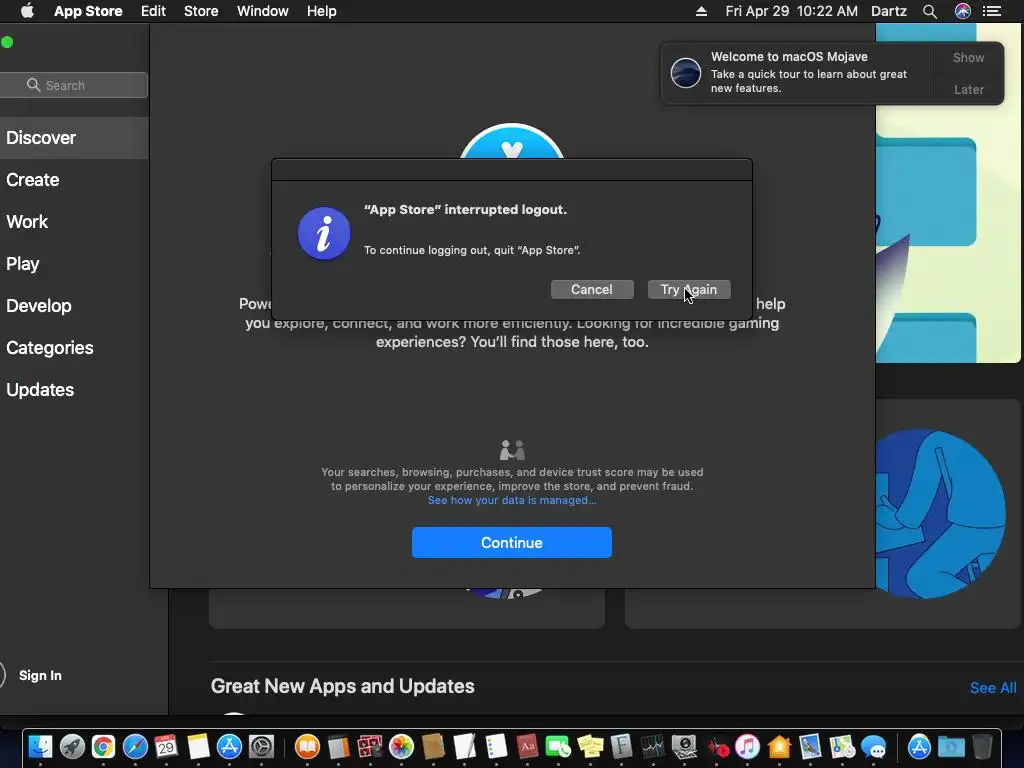
Task: Launch iTunes music note icon in dock
Action: pos(748,746)
